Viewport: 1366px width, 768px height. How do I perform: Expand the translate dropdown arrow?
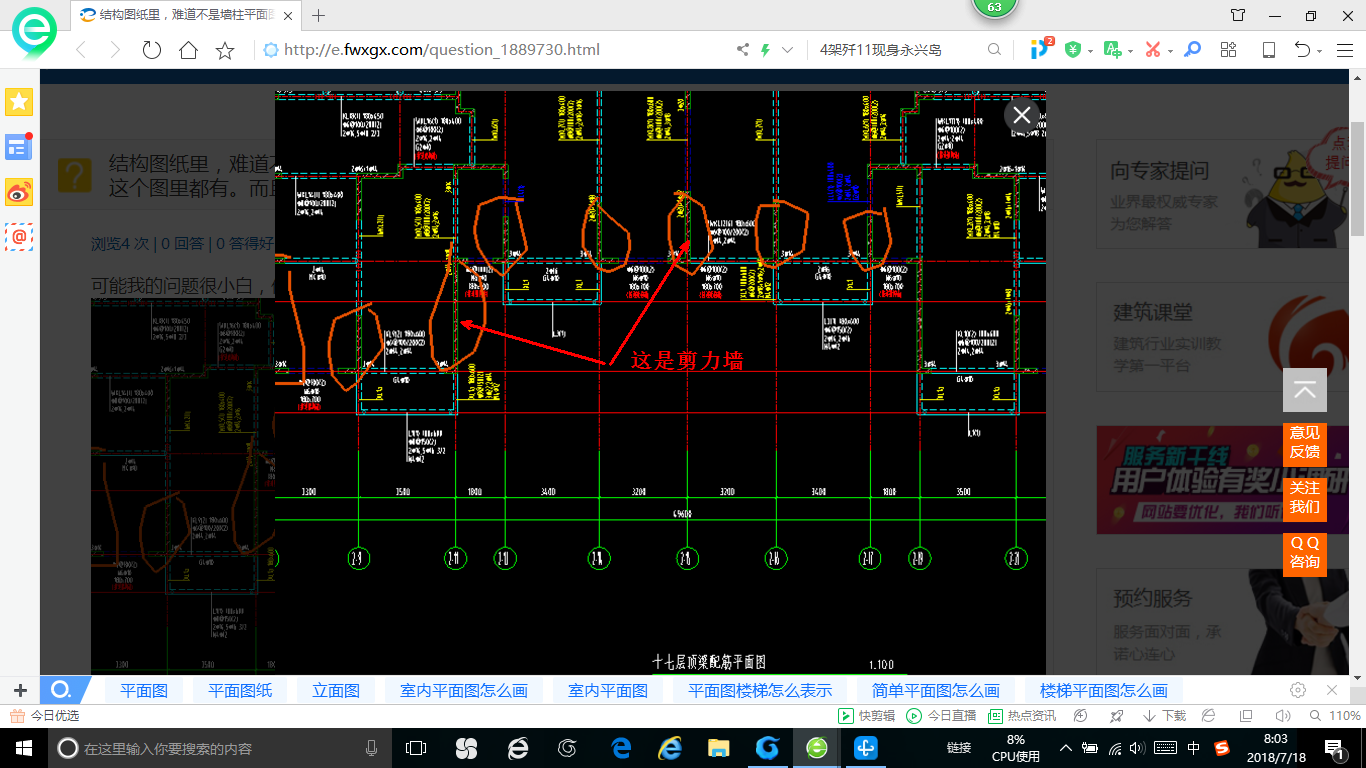coord(1130,51)
